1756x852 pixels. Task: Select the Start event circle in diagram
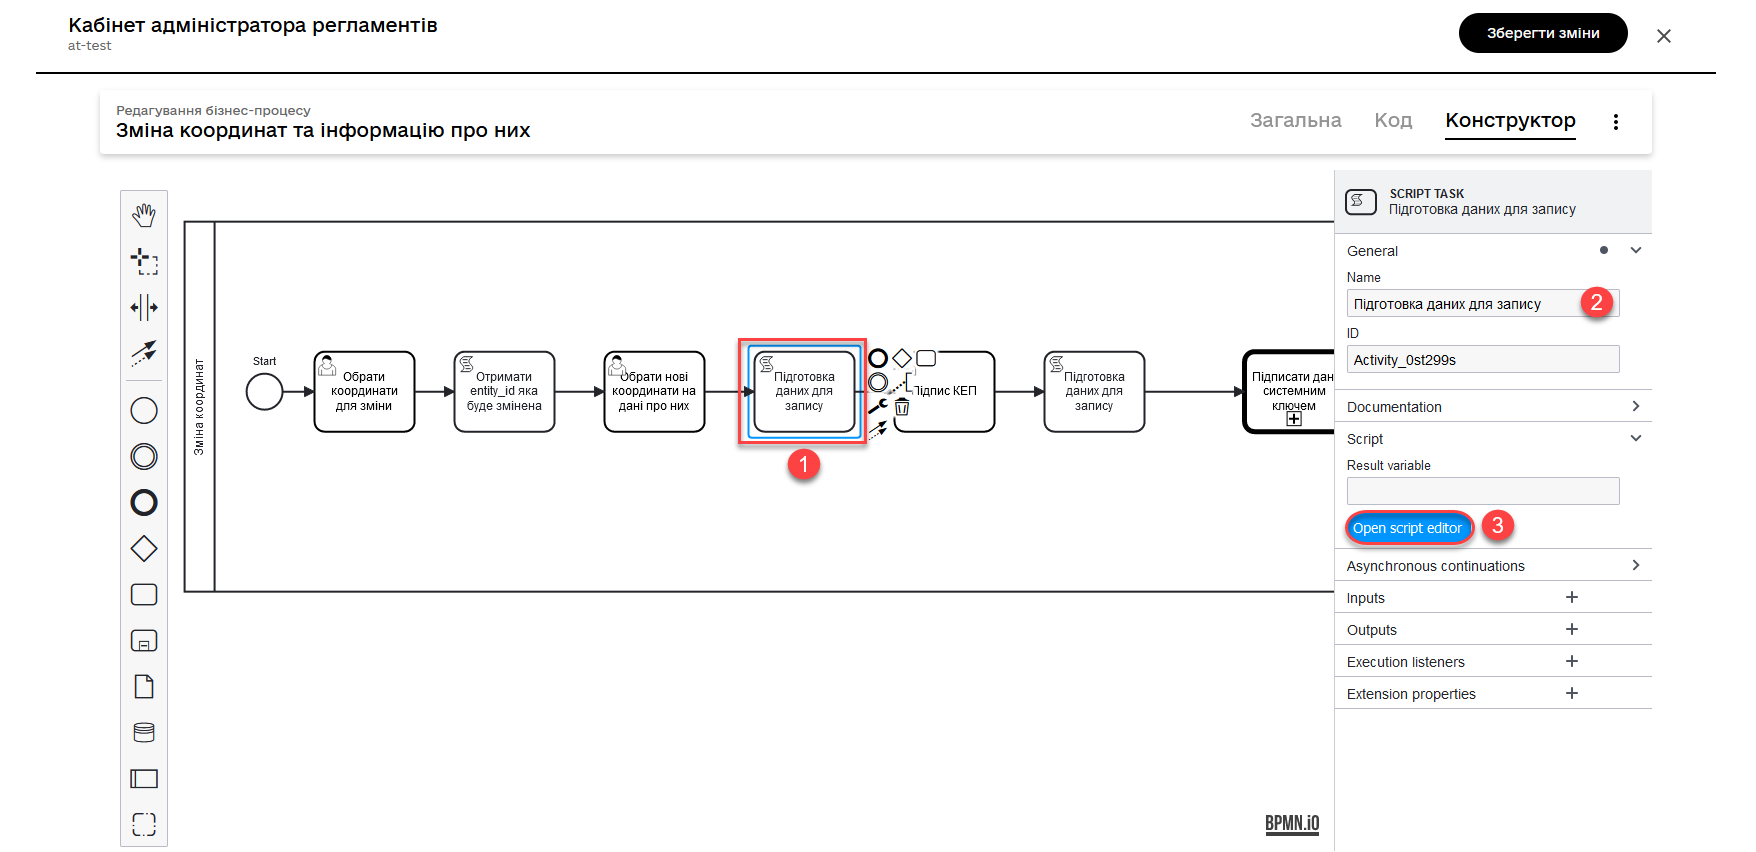click(x=265, y=391)
